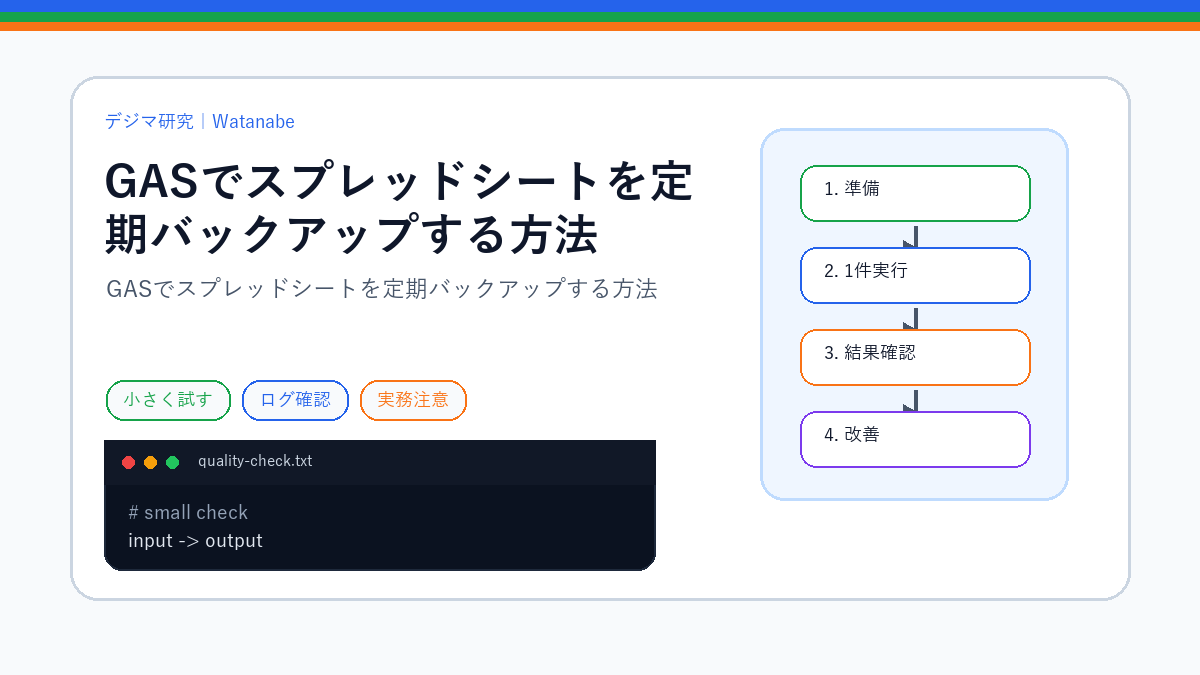Click the step box 1. 準備
The width and height of the screenshot is (1200, 675).
[915, 193]
